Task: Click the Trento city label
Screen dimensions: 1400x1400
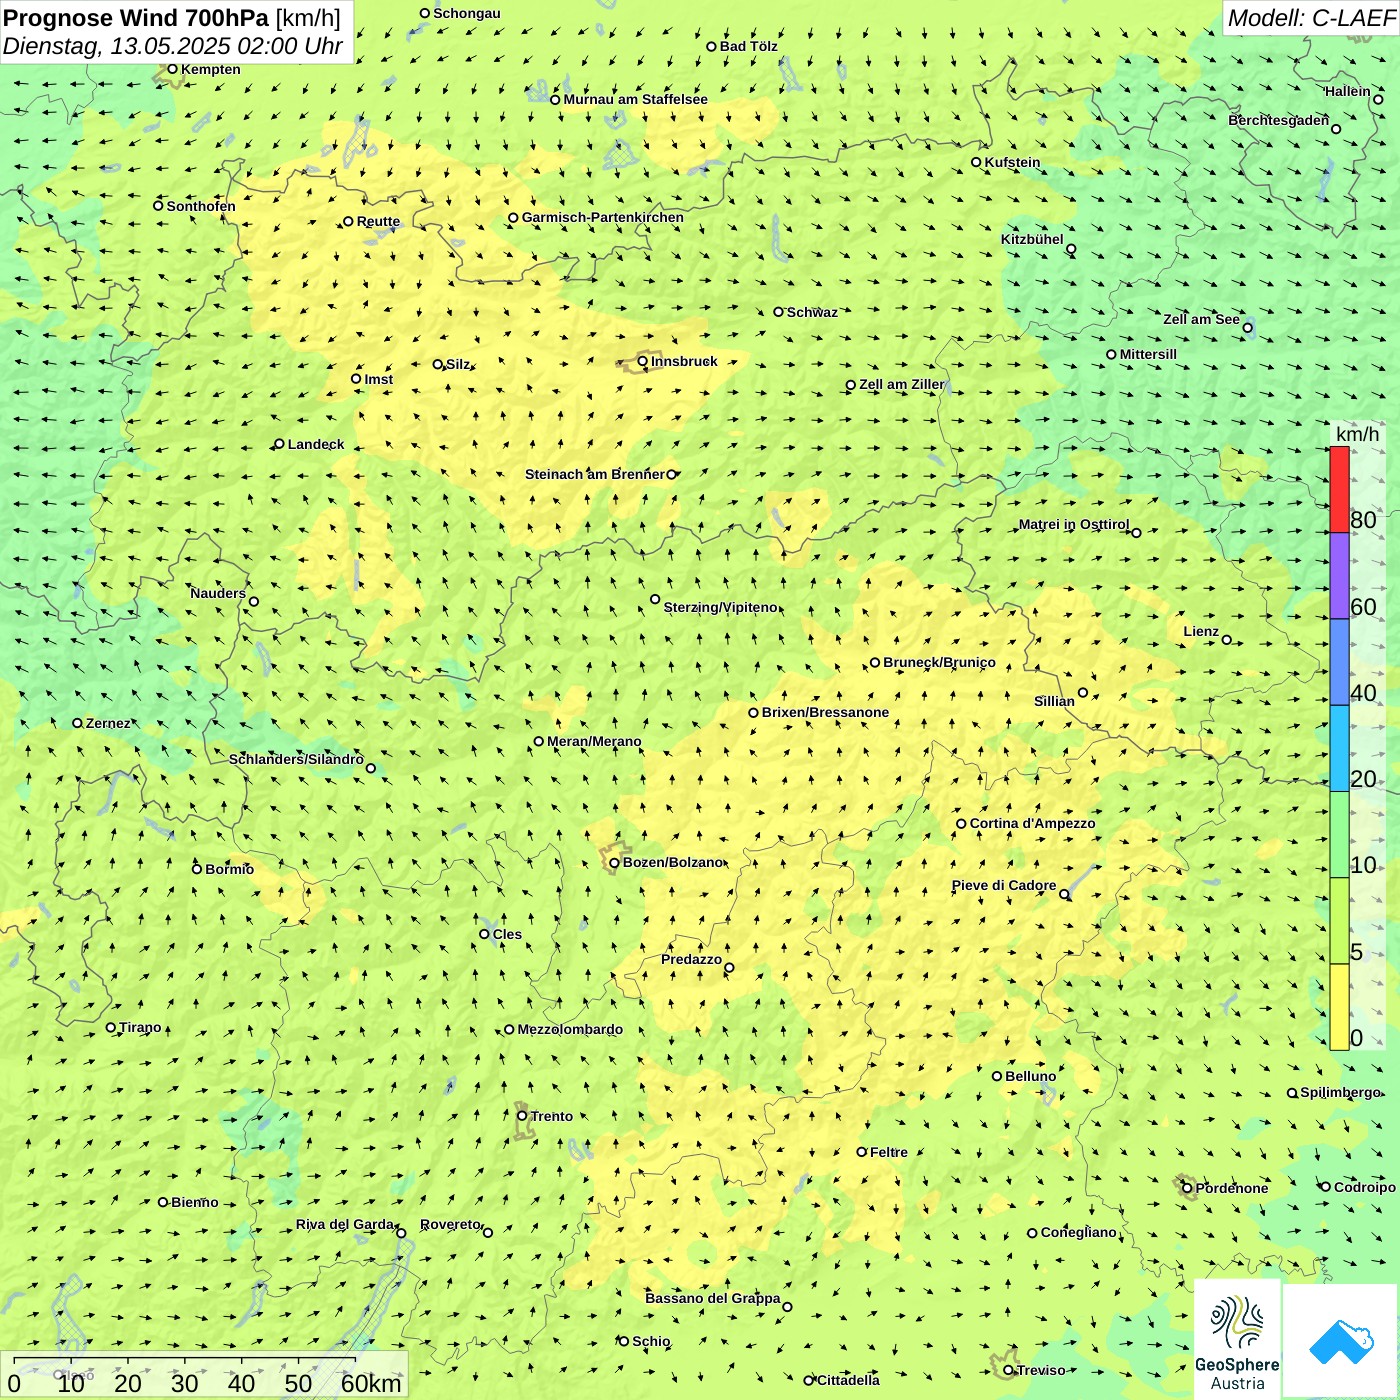Action: click(552, 1116)
